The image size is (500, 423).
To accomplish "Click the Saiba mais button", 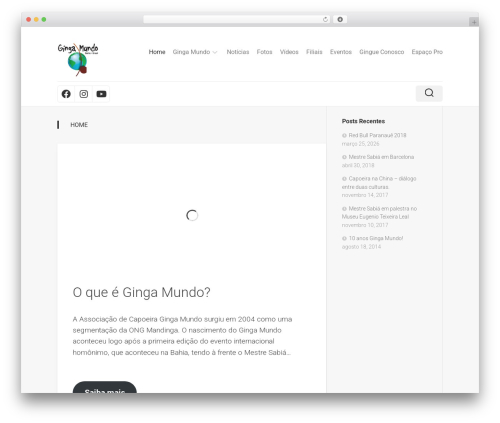I will 105,387.
